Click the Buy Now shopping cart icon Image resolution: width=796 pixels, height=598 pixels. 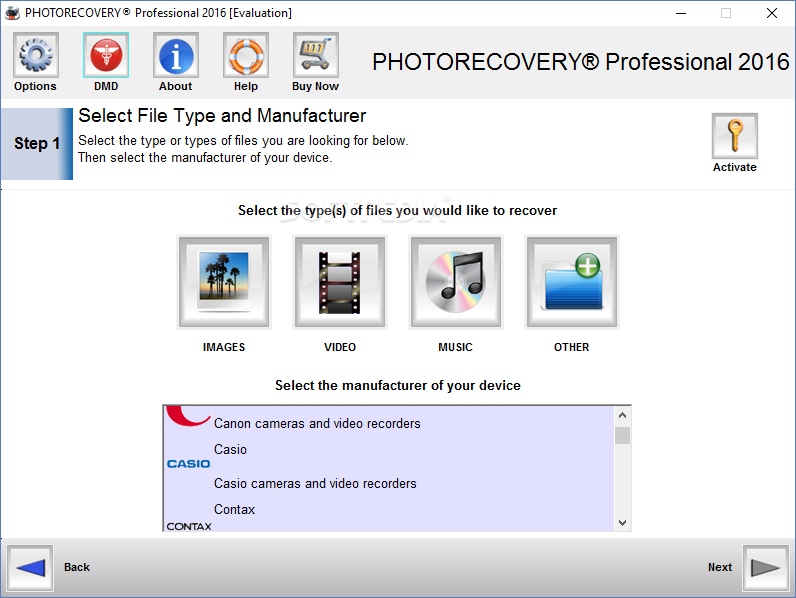coord(315,55)
